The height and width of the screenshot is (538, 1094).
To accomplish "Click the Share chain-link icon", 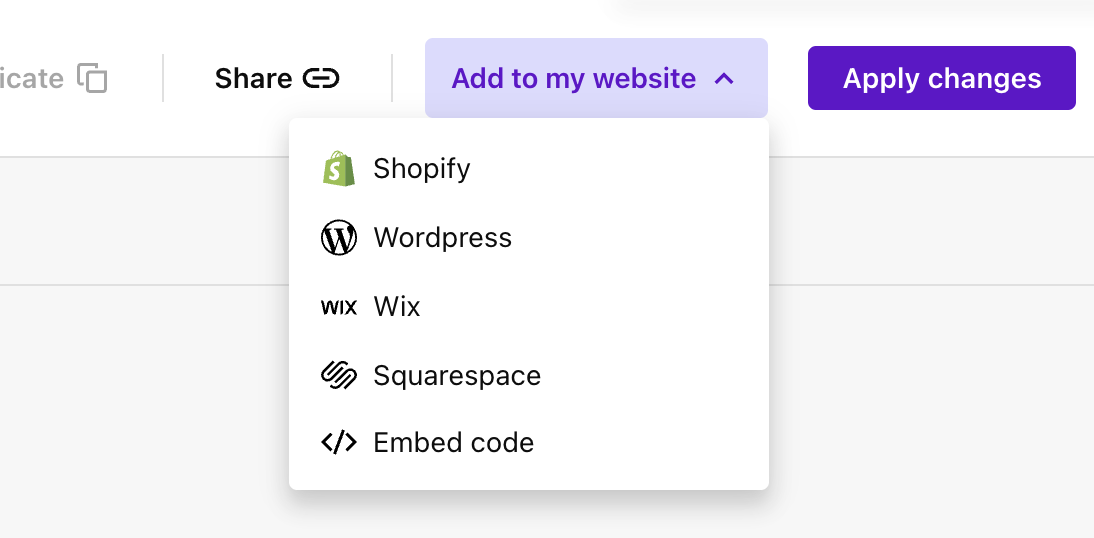I will (x=321, y=78).
